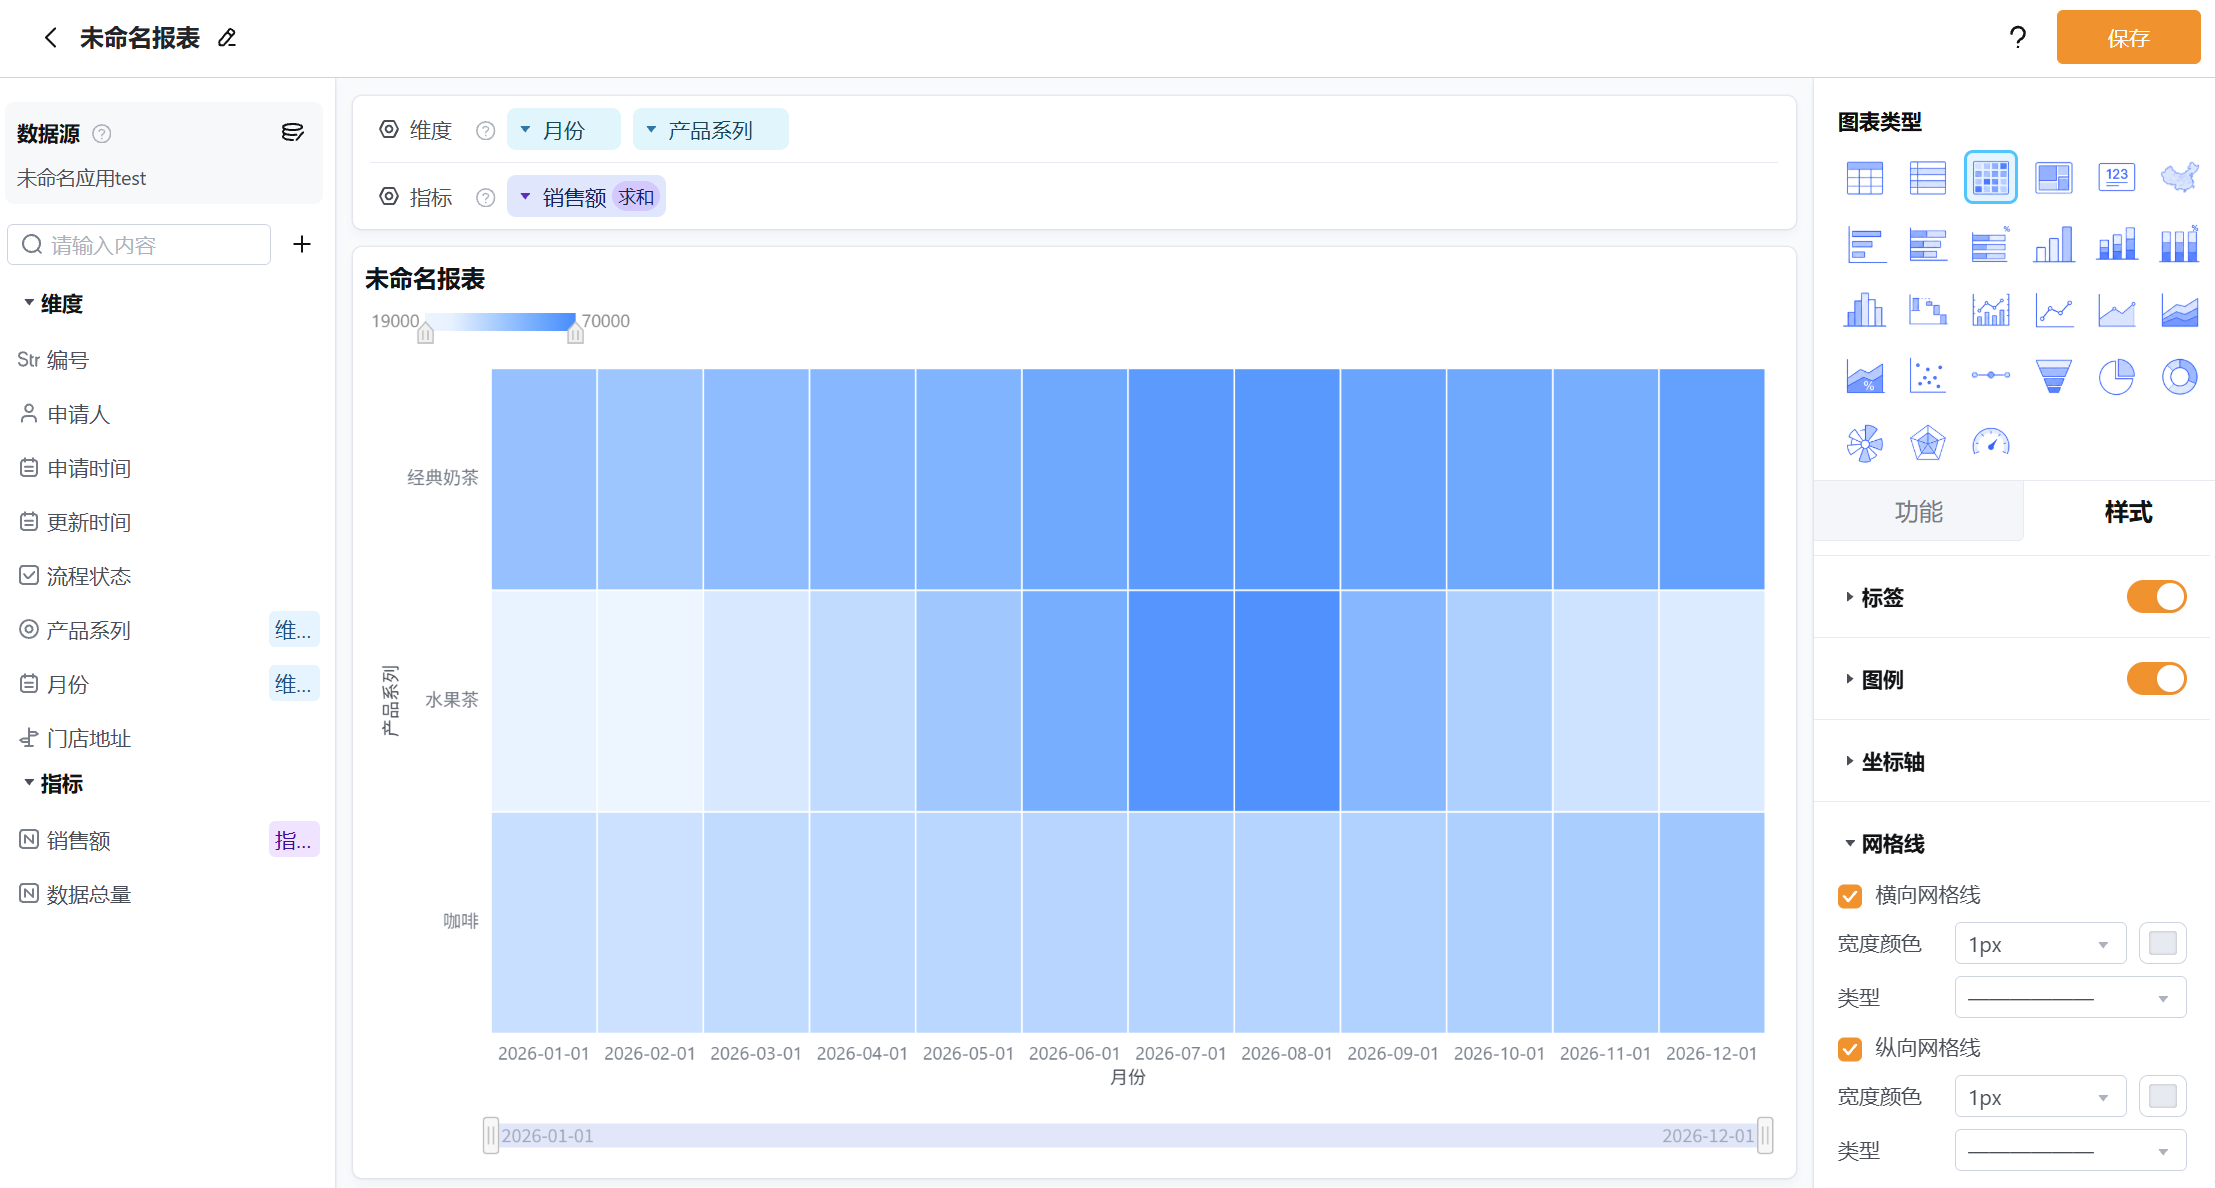Choose the treemap chart type
The height and width of the screenshot is (1188, 2215).
[x=2053, y=178]
